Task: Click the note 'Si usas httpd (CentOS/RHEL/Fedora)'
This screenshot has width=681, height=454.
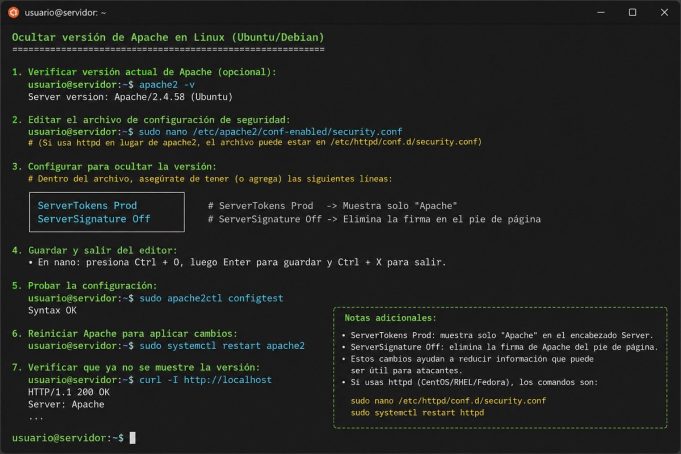Action: pyautogui.click(x=470, y=382)
